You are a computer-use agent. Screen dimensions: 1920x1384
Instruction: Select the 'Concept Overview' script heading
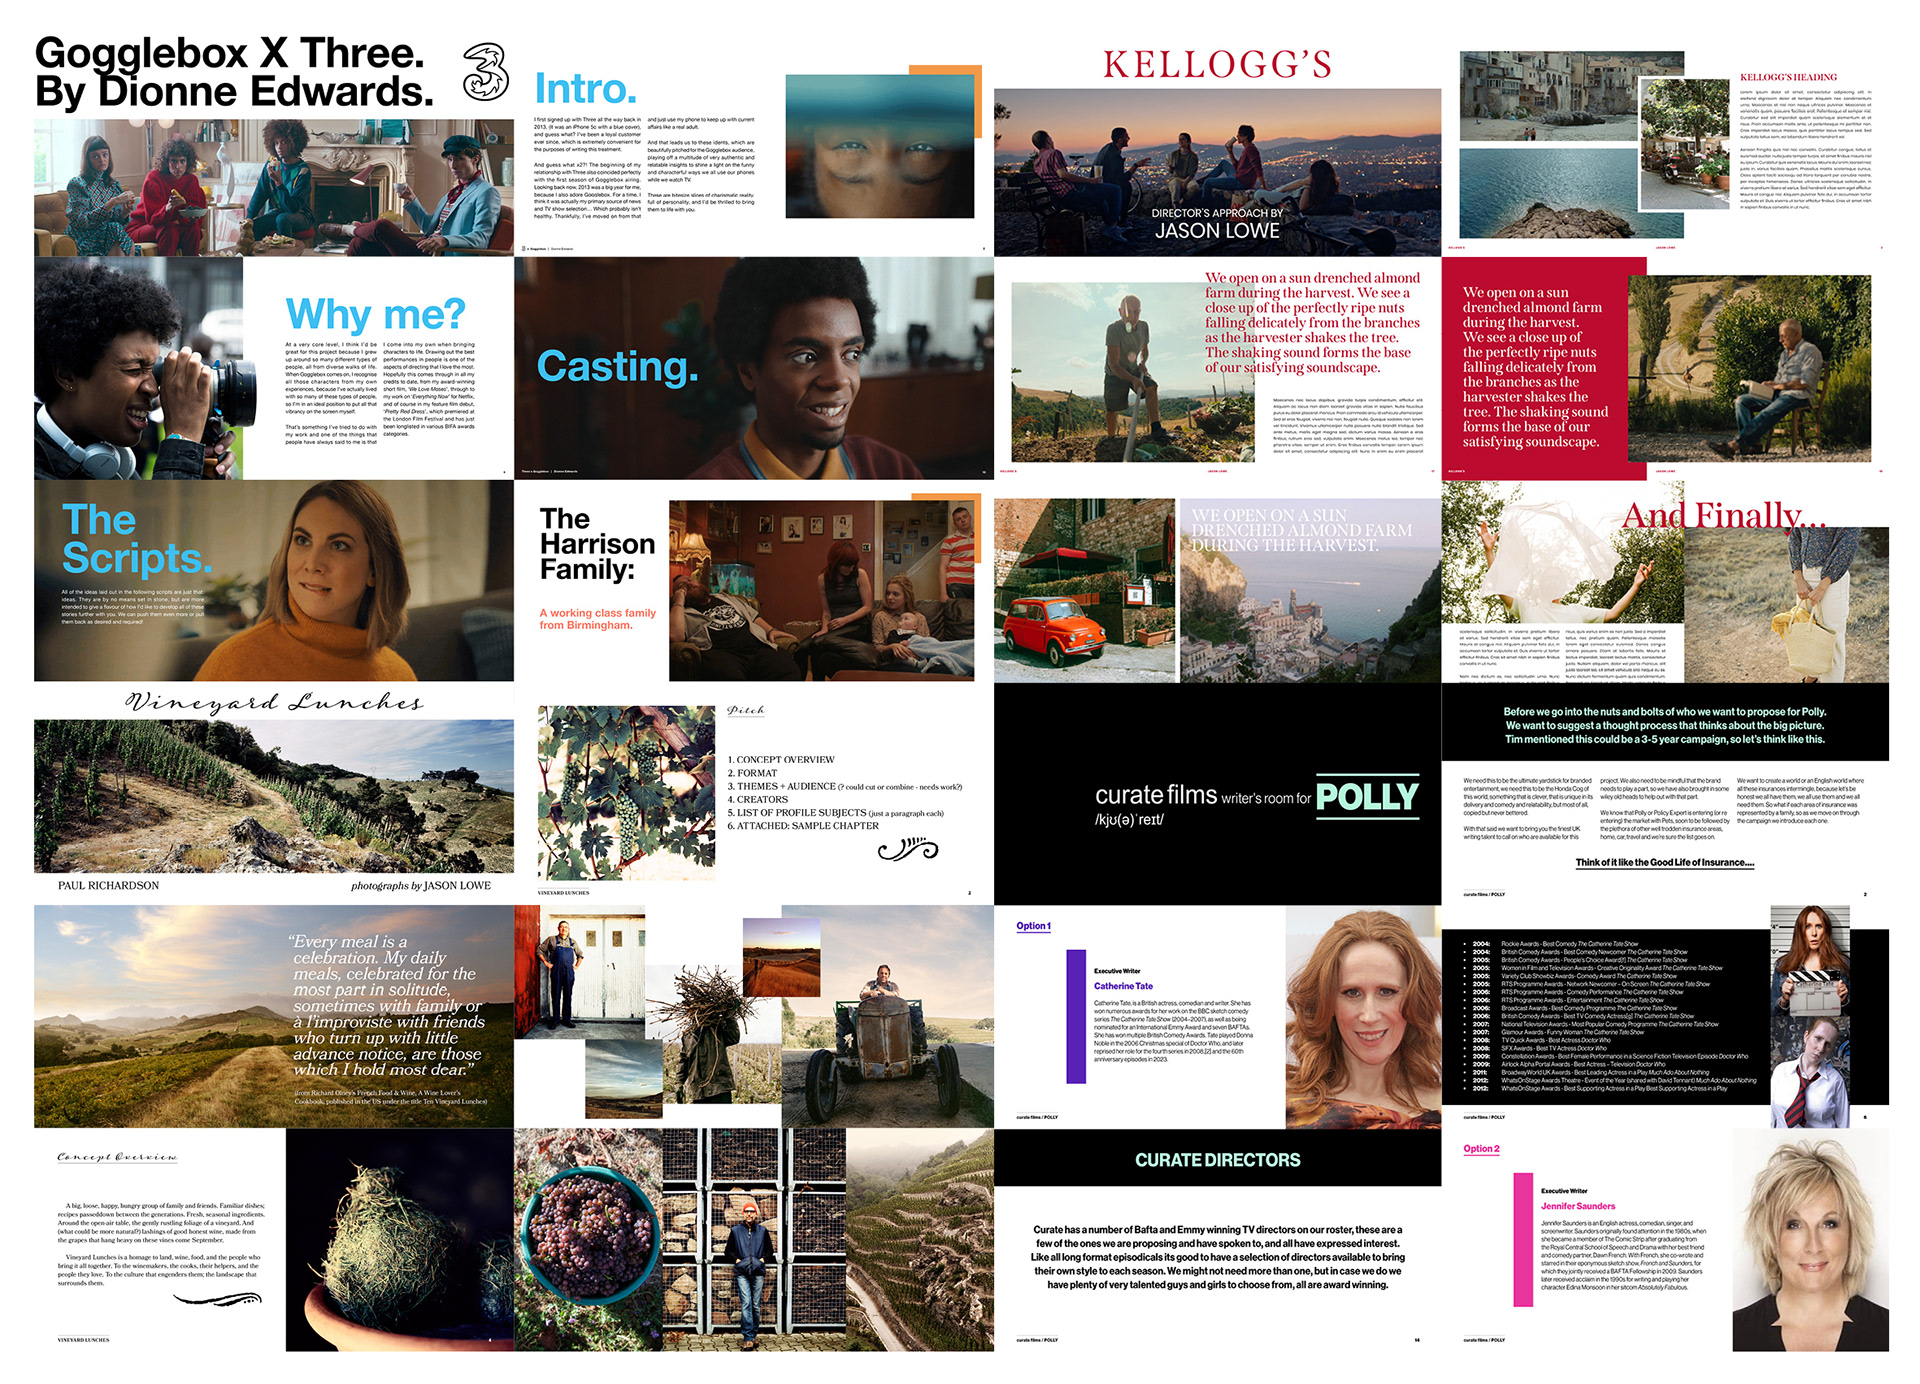pyautogui.click(x=117, y=1157)
